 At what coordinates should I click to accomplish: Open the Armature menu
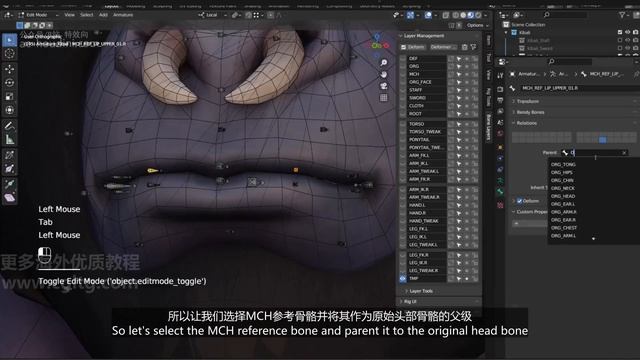coord(123,15)
